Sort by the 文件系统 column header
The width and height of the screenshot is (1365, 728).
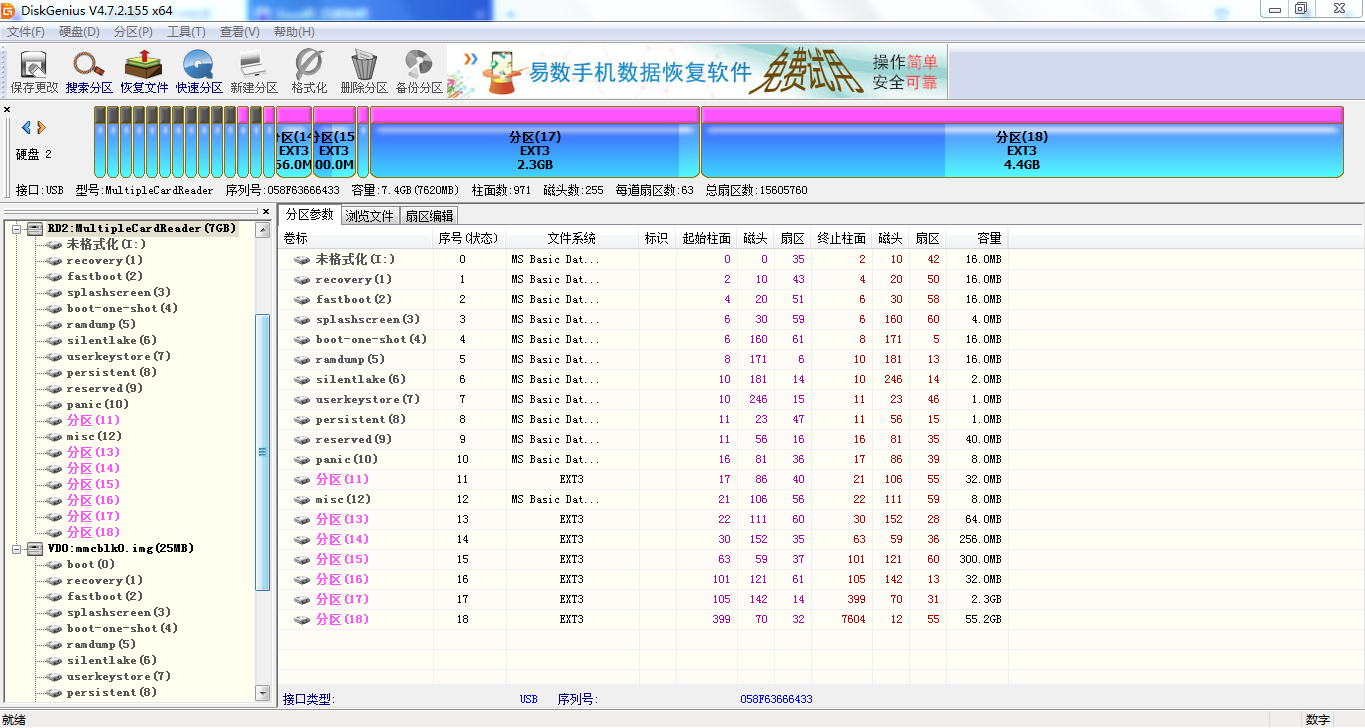572,238
